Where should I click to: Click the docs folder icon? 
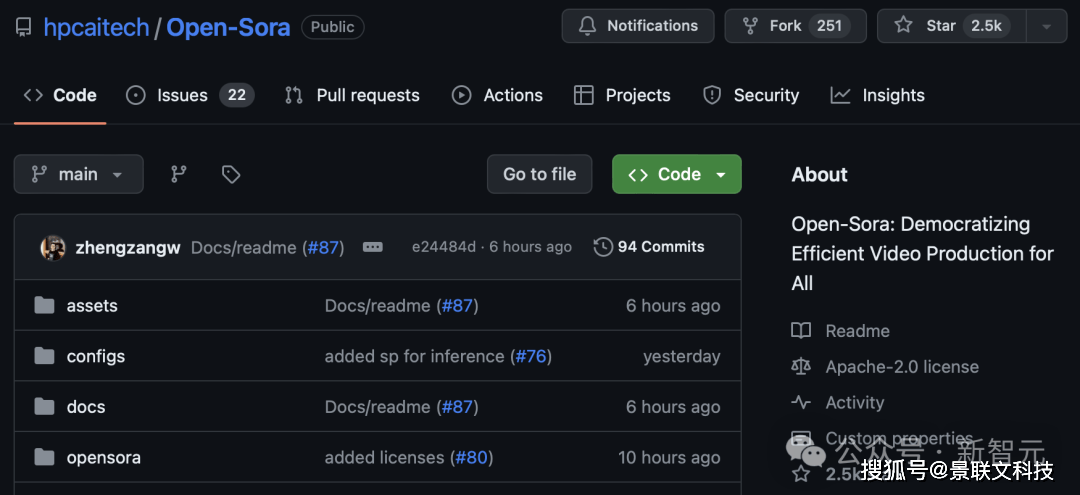(44, 407)
